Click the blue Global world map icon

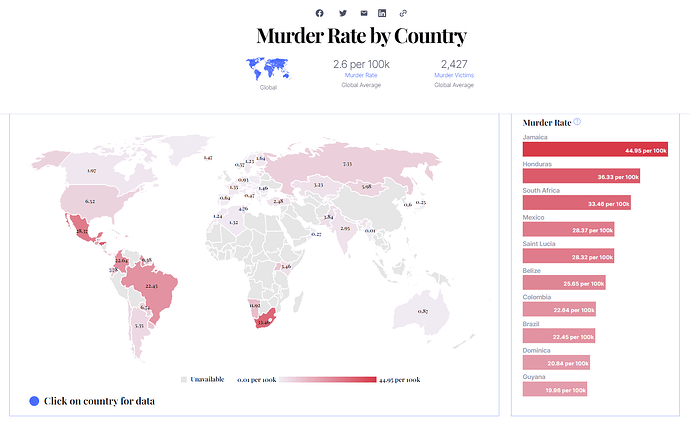point(267,70)
